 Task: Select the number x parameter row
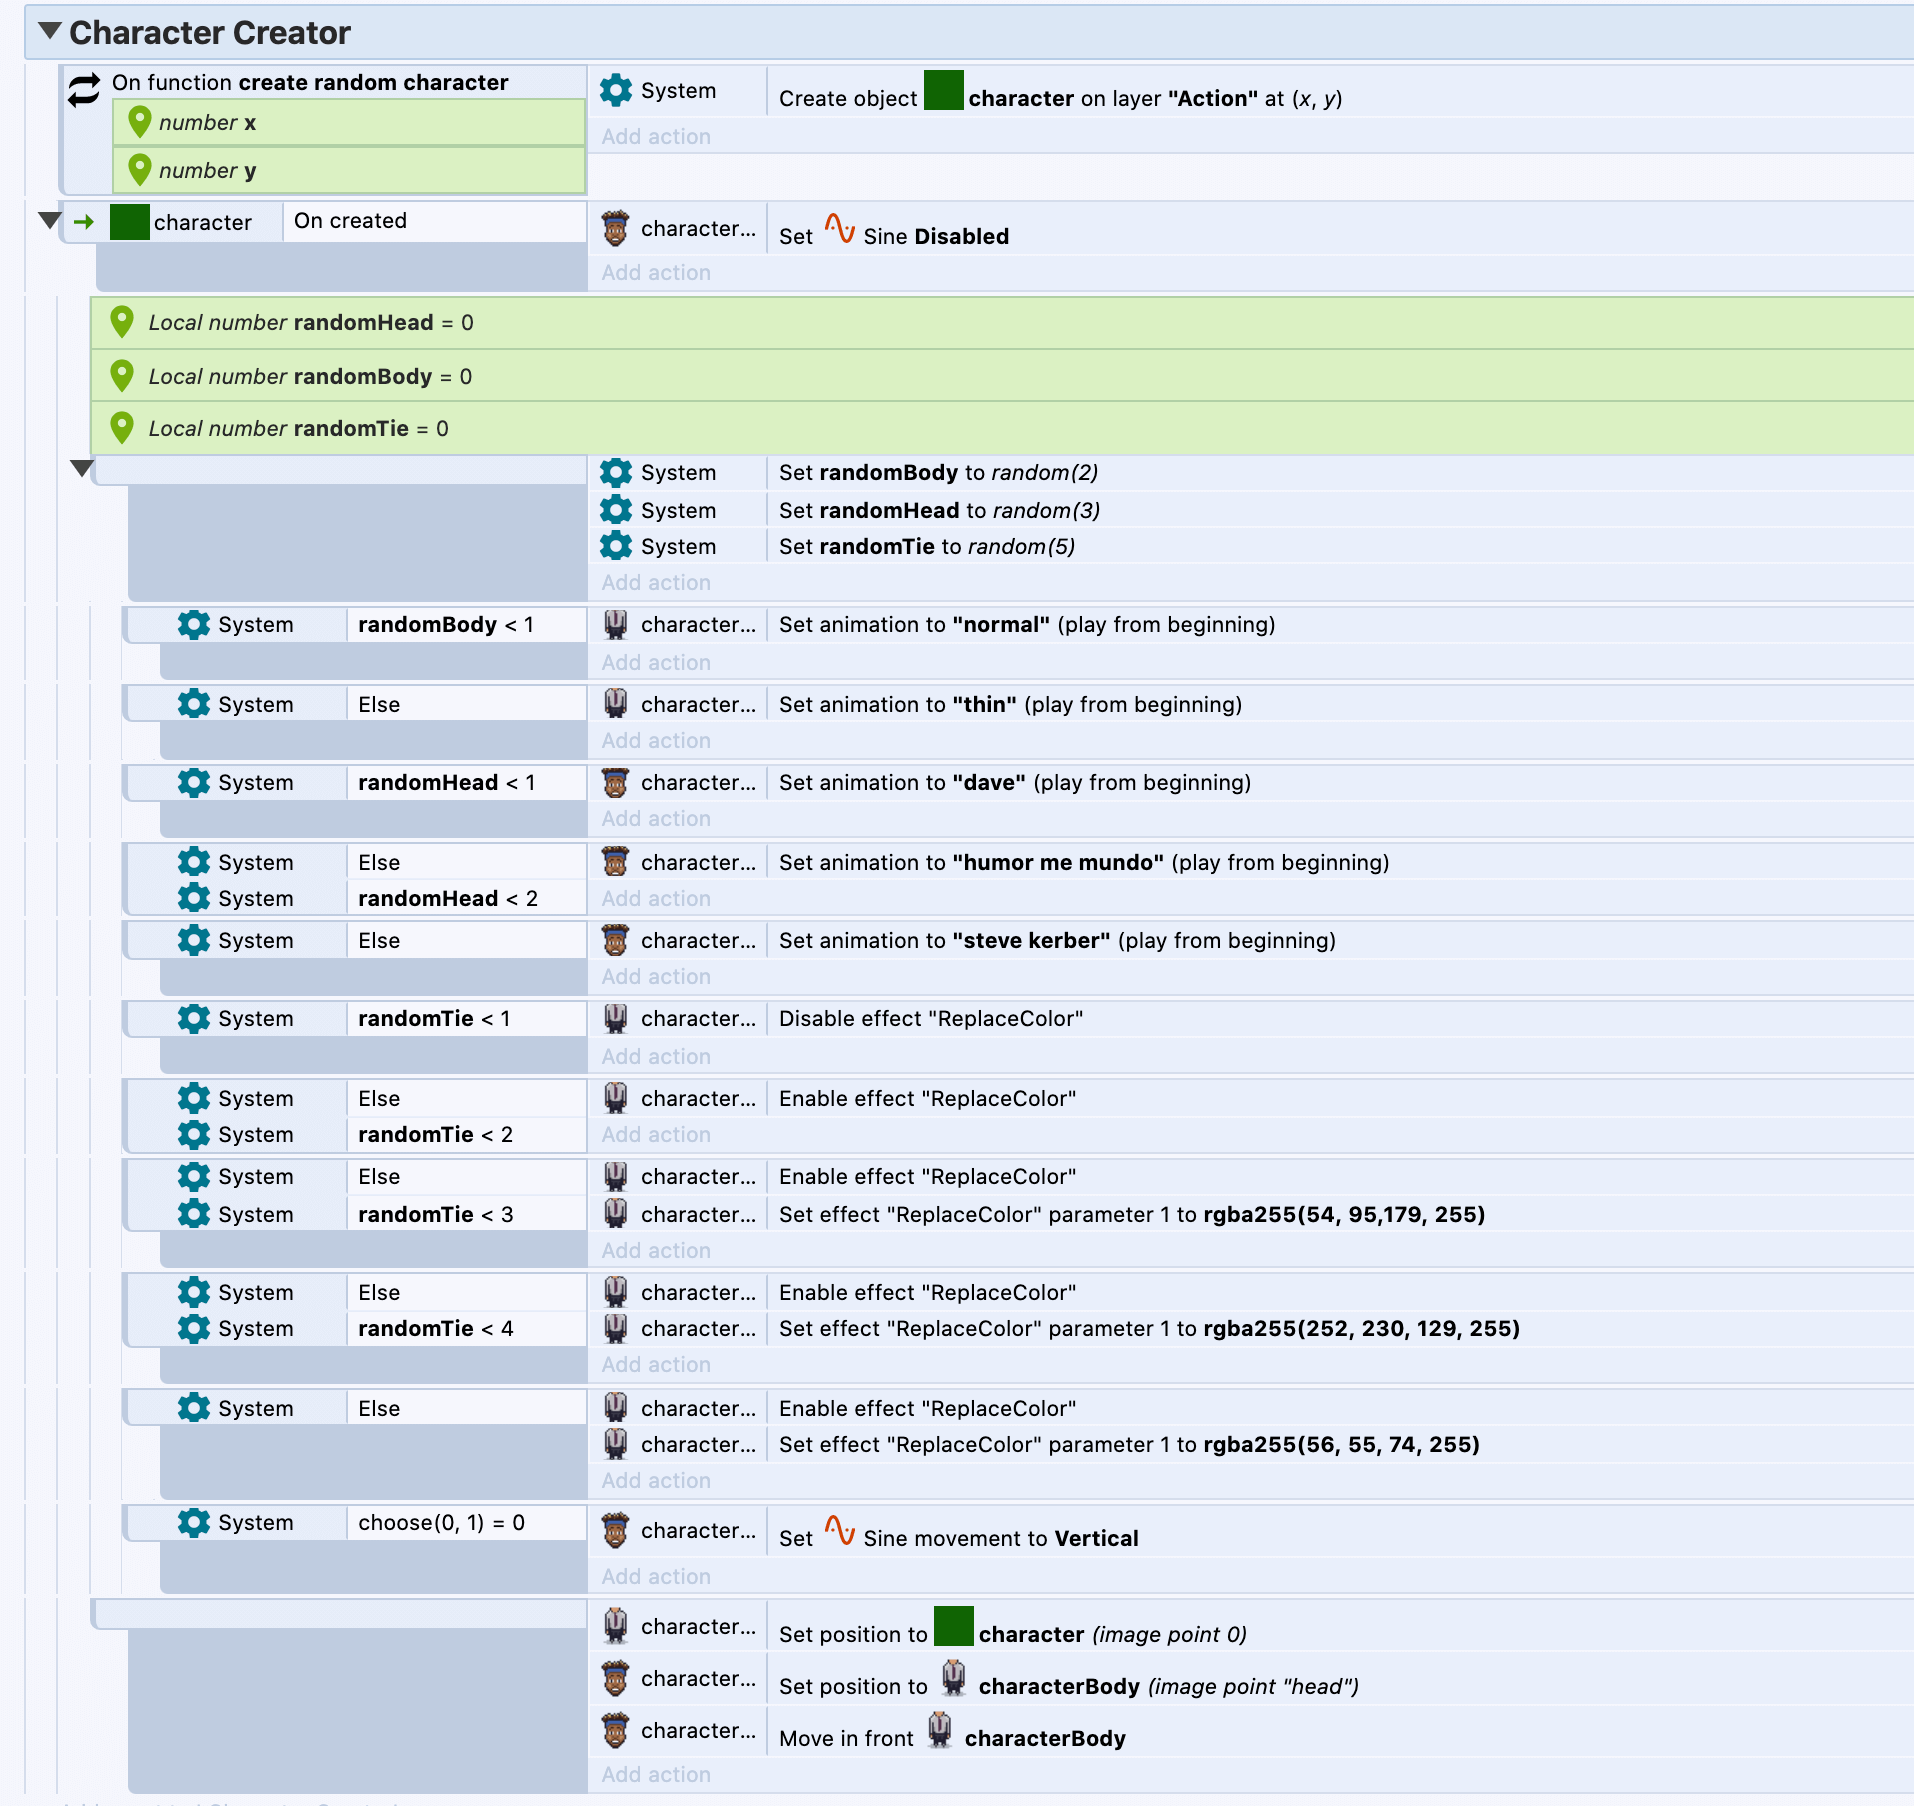pos(348,123)
